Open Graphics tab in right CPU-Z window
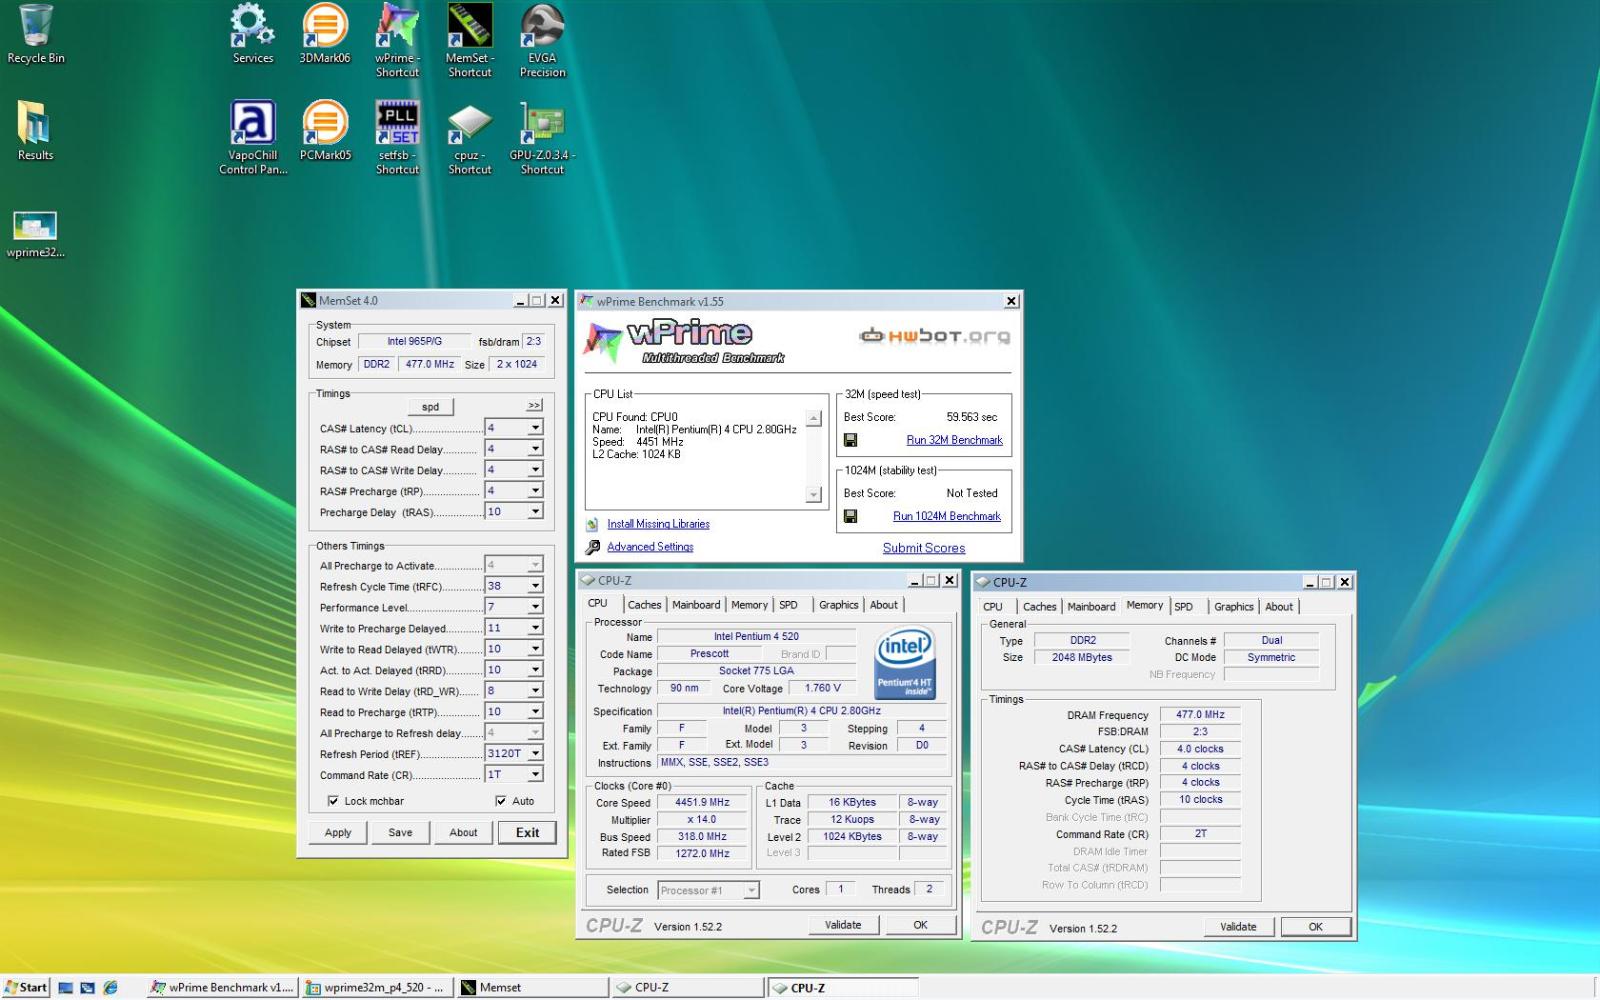The width and height of the screenshot is (1600, 1000). point(1233,607)
